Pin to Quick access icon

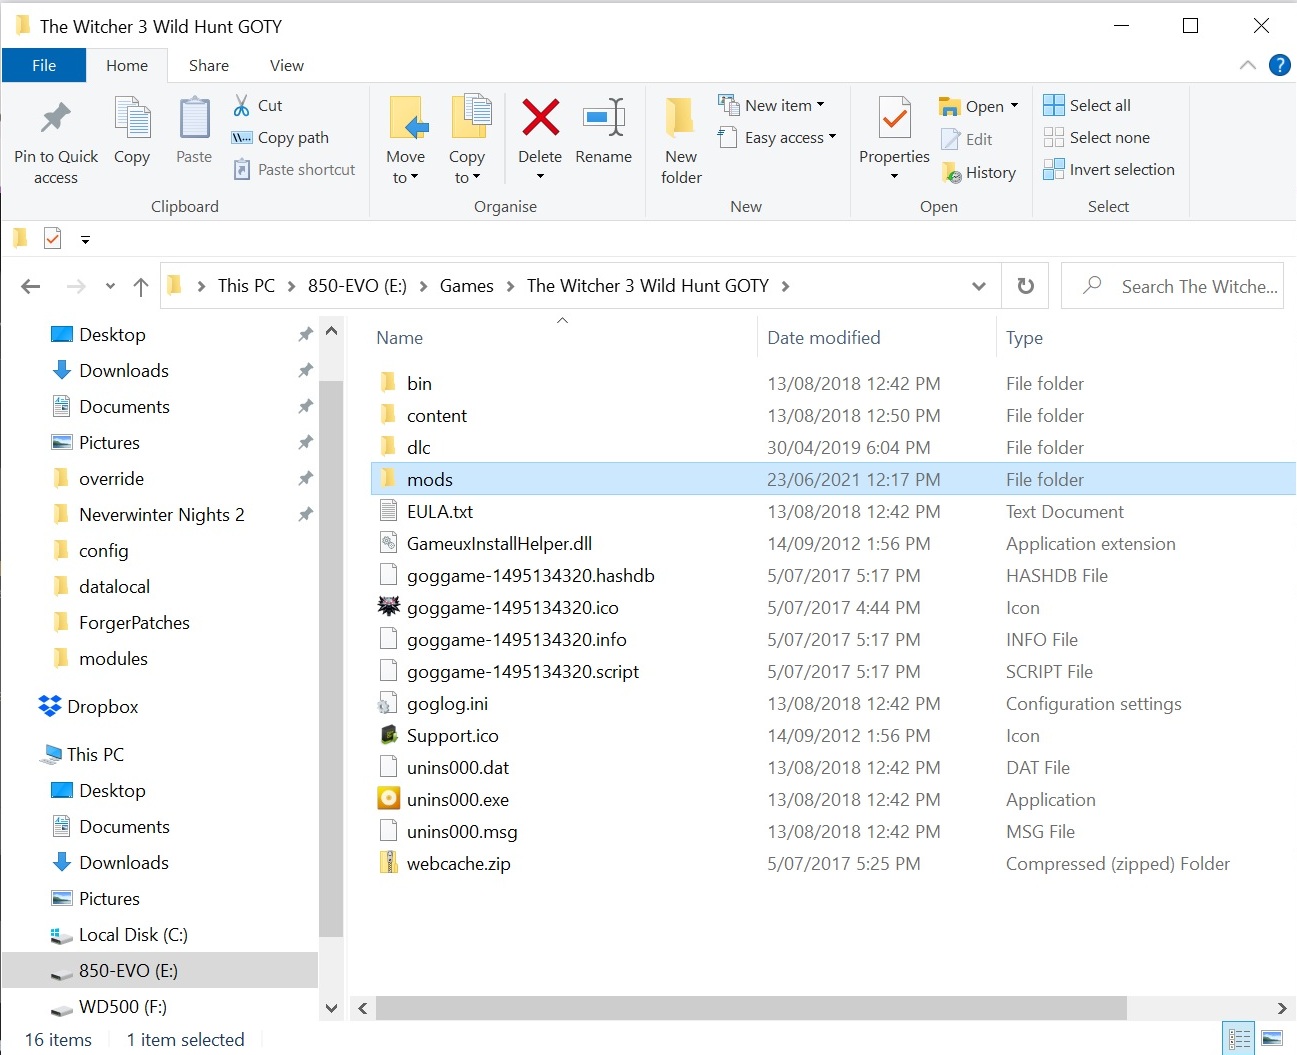[56, 119]
